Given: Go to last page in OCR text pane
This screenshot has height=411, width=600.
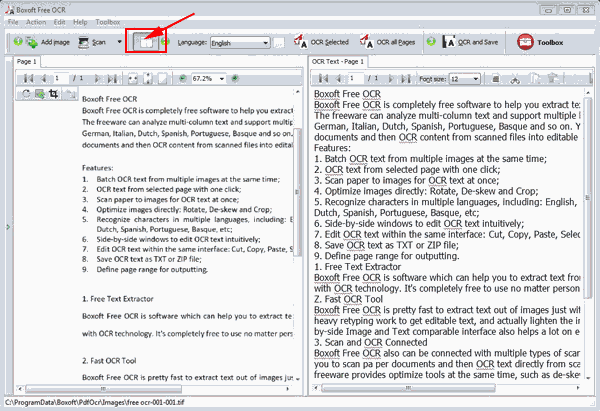Looking at the screenshot, I should click(x=406, y=78).
